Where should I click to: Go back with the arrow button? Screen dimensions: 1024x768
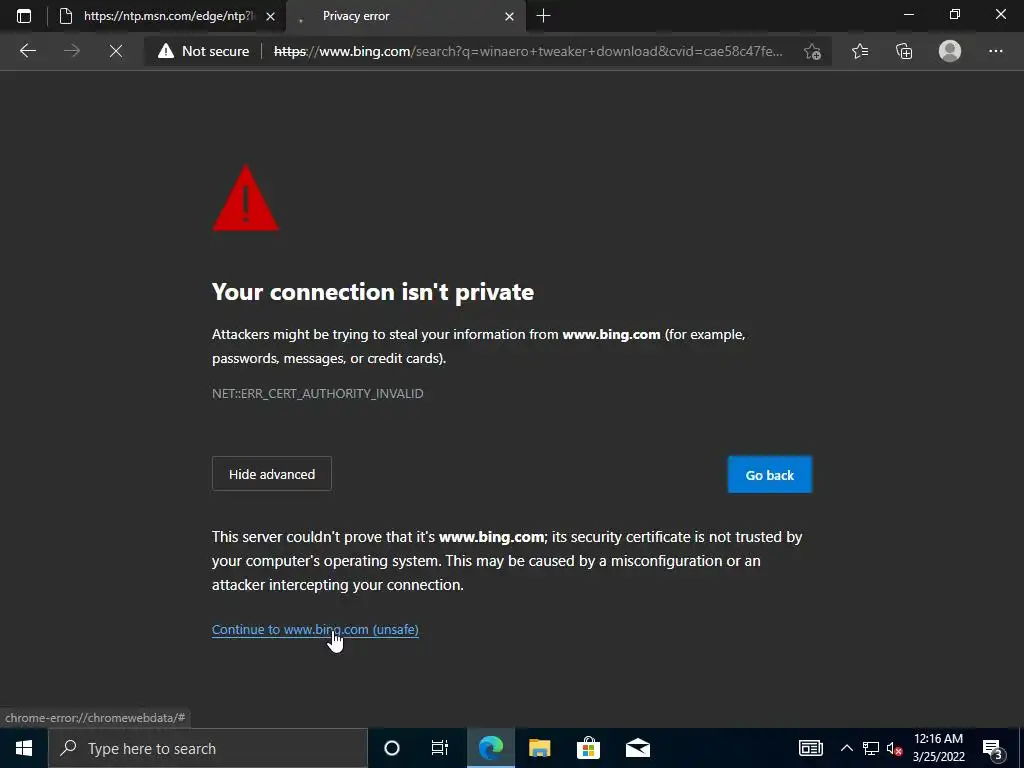point(27,51)
